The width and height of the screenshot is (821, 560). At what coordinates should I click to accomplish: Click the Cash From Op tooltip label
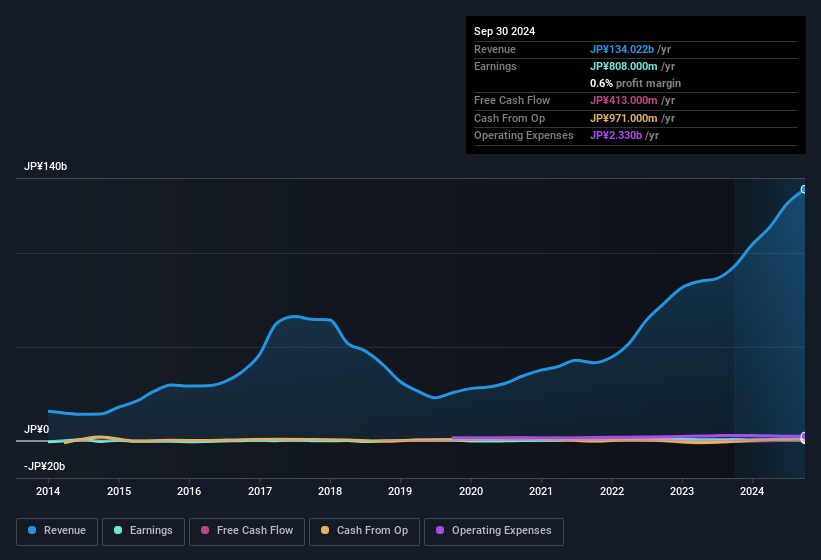(x=509, y=118)
